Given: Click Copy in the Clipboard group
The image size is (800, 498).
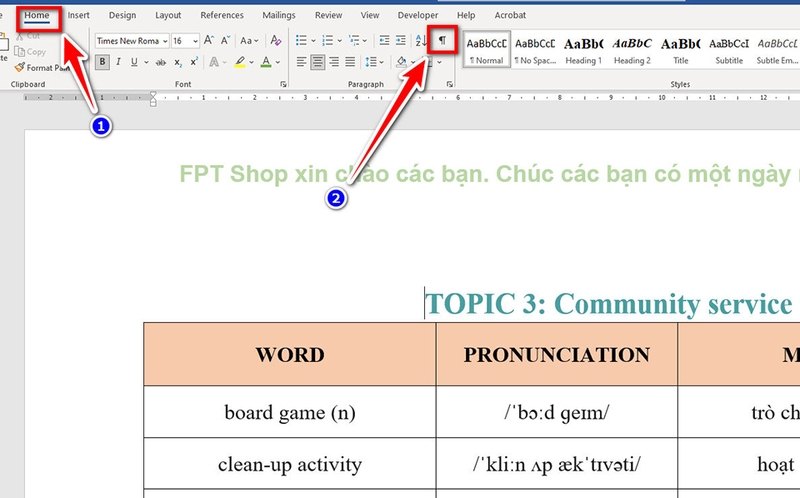Looking at the screenshot, I should coord(30,52).
